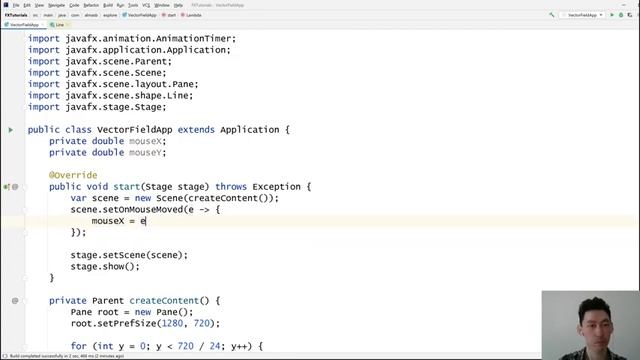Click 'AnimationTimer' in the first import
Viewport: 640px width, 360px height.
193,39
